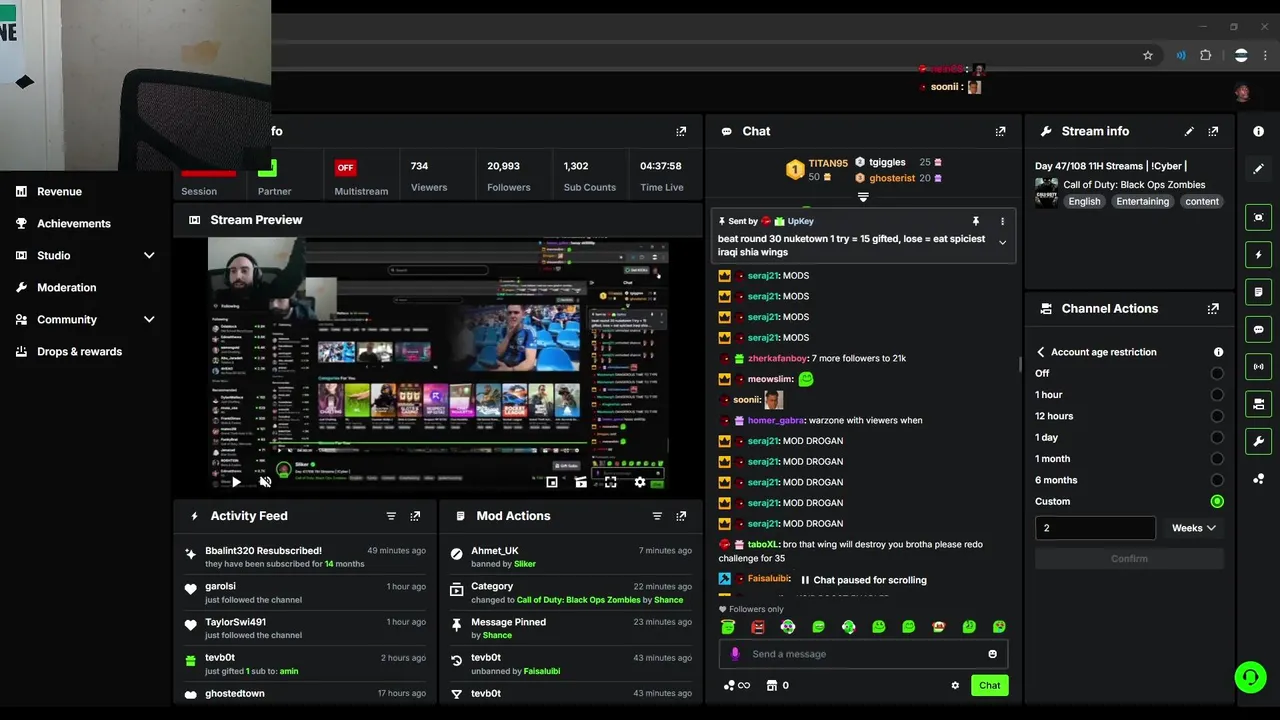
Task: Pop out the Activity Feed panel
Action: [x=415, y=516]
